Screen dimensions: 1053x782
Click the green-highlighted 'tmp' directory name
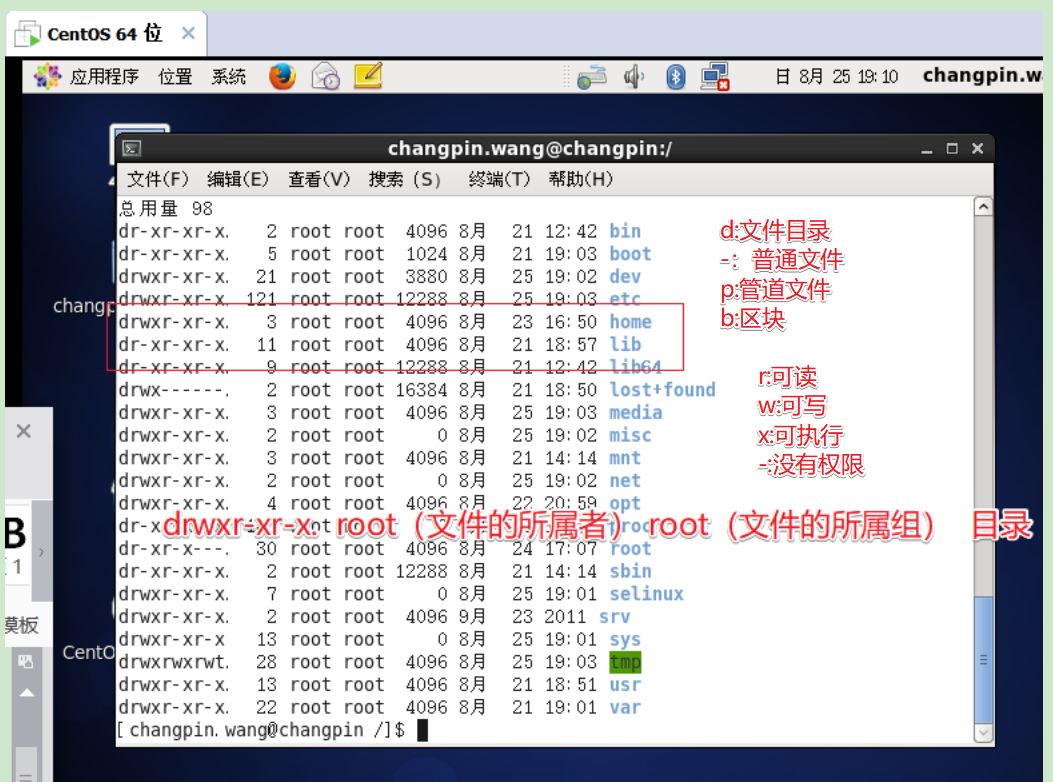click(x=625, y=662)
